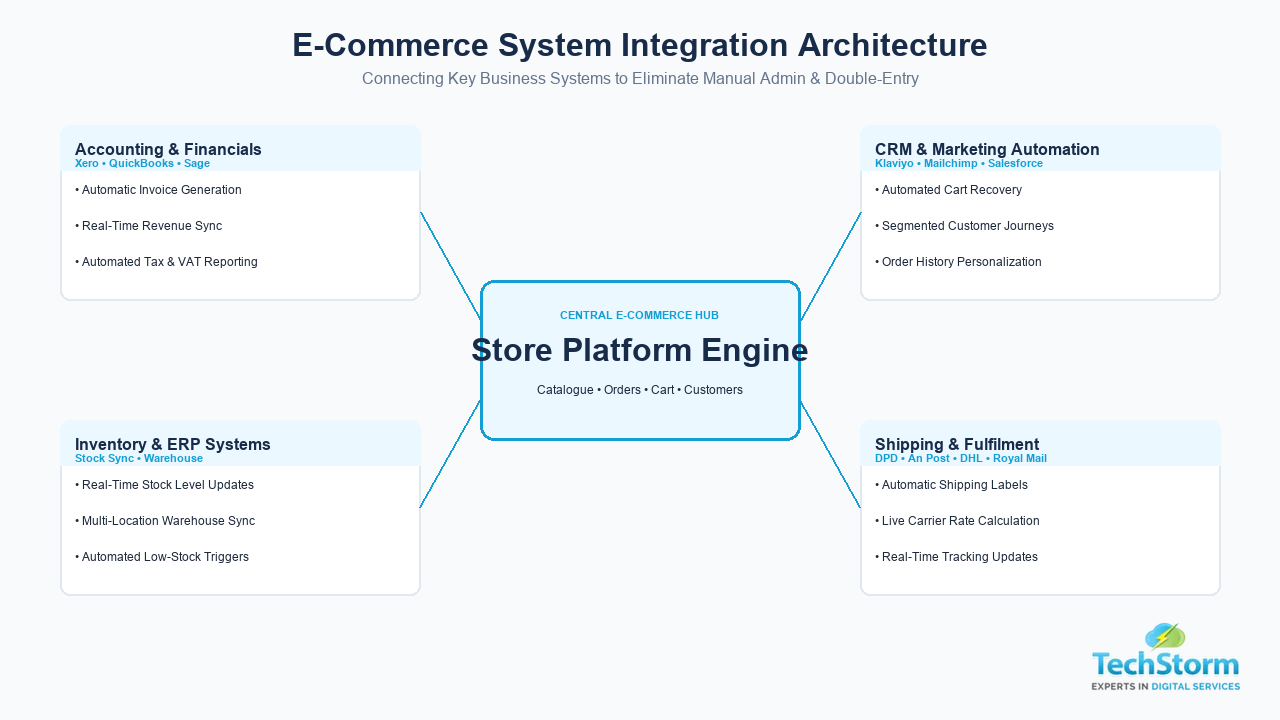The width and height of the screenshot is (1280, 720).
Task: Click the TechStorm logo
Action: click(x=1166, y=657)
